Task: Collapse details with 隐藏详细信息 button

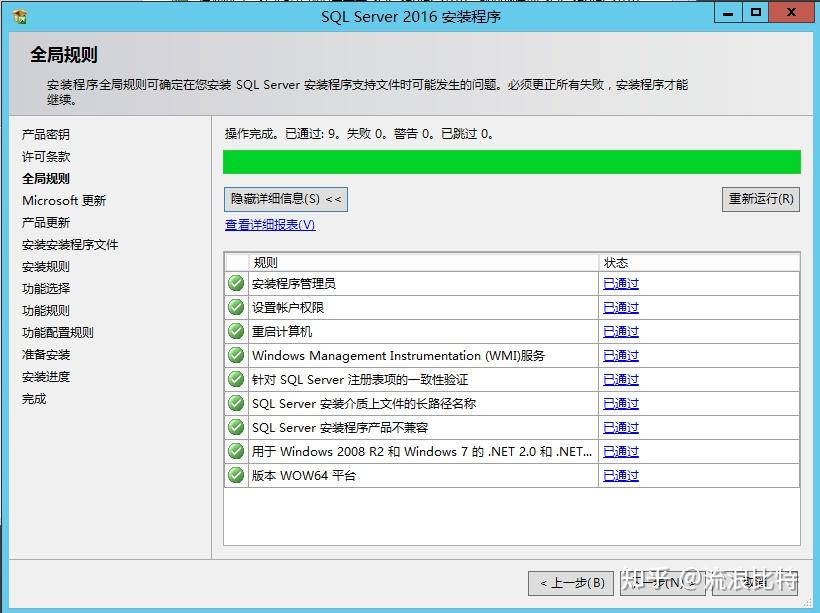Action: [286, 199]
